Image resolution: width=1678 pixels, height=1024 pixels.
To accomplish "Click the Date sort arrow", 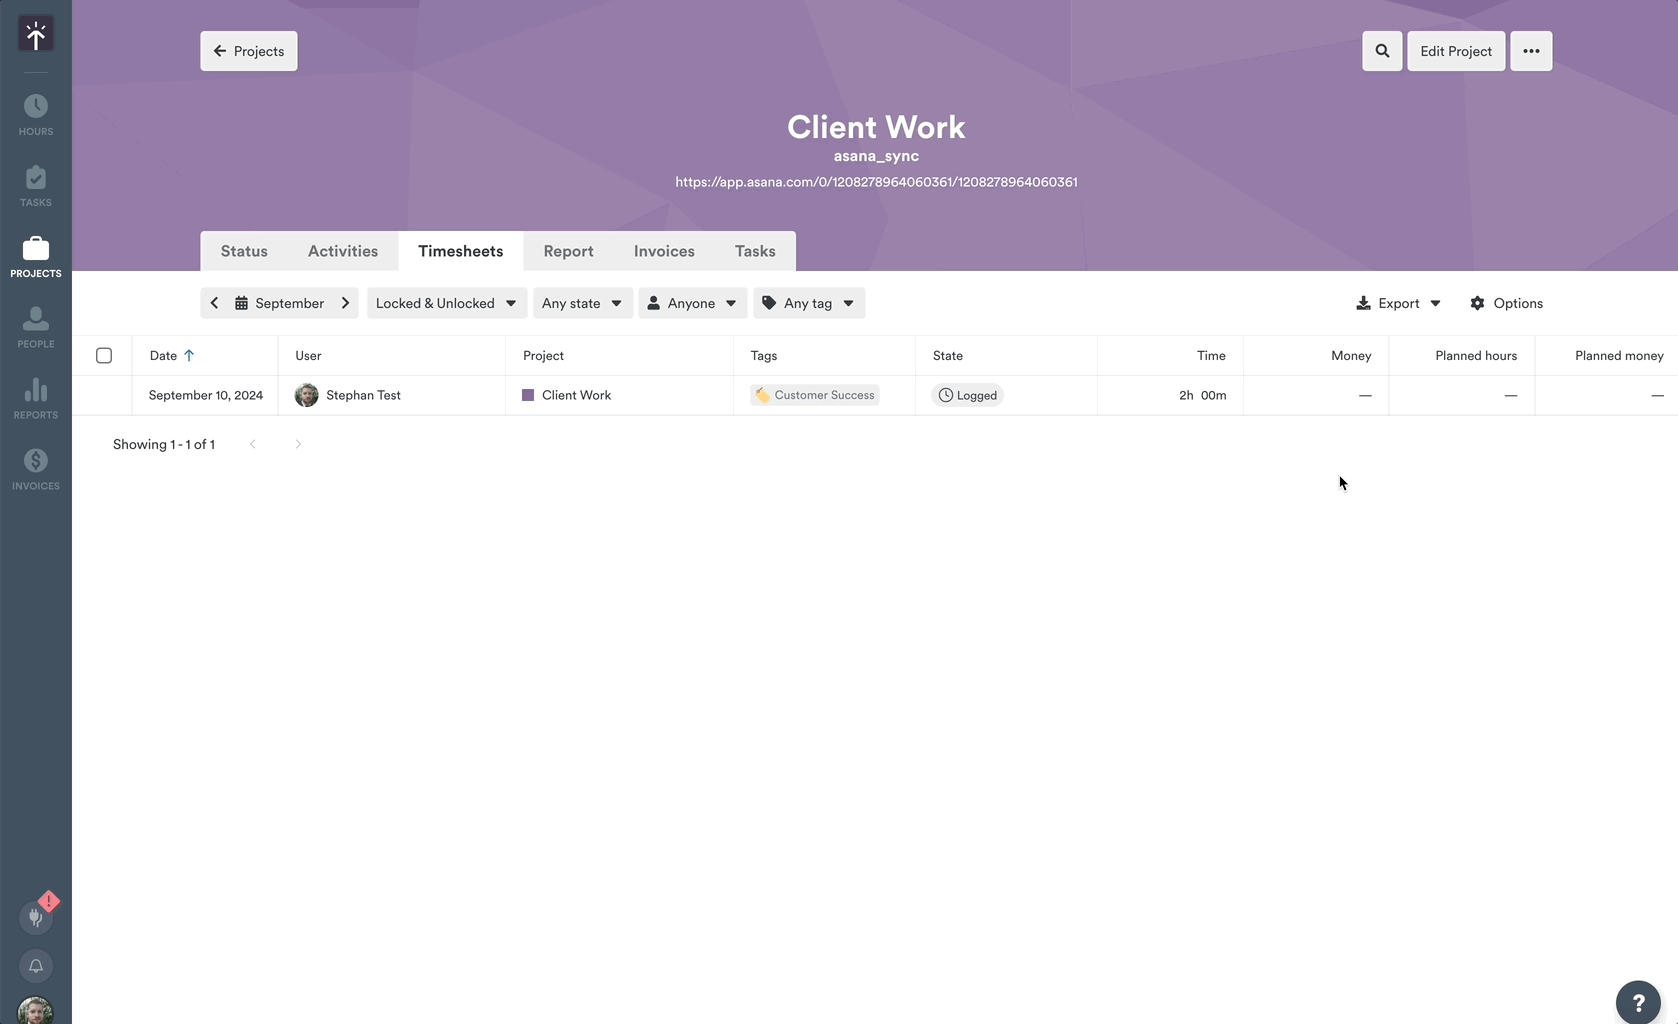I will coord(189,355).
